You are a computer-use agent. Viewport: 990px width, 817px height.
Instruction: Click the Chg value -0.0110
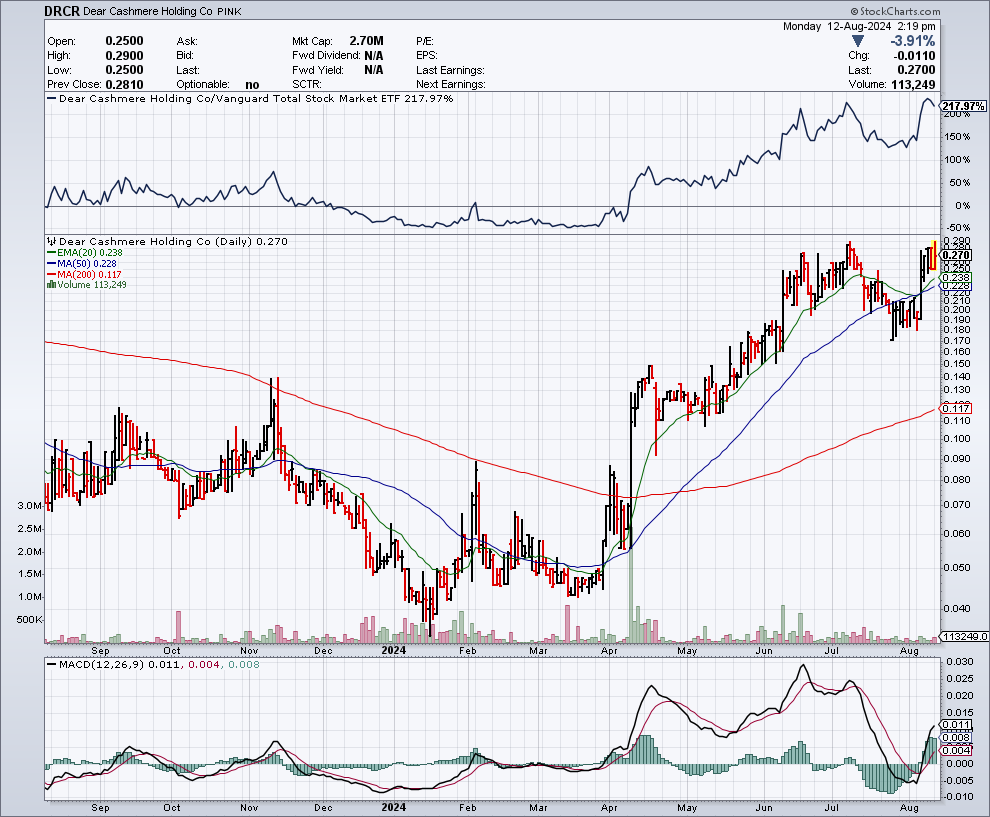pyautogui.click(x=914, y=56)
